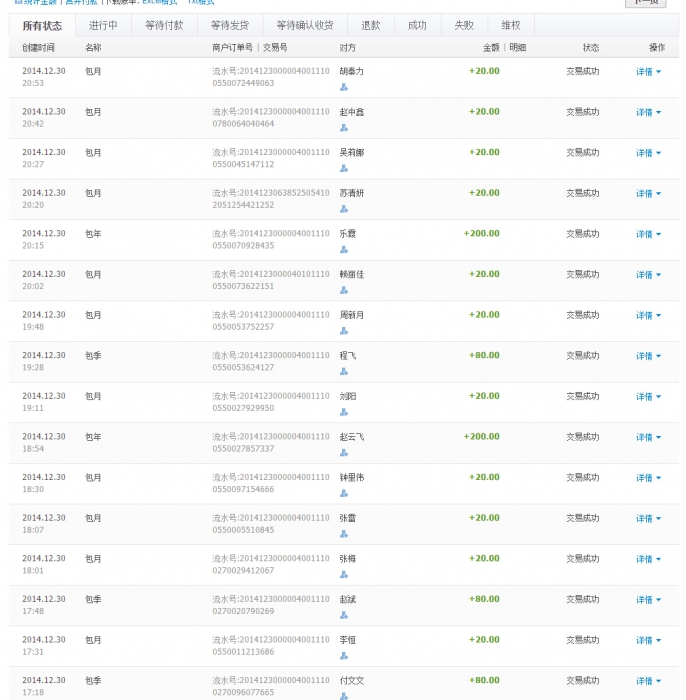Open 详情 dropdown for the 19:11 transaction
Viewport: 686px width, 700px height.
[x=648, y=397]
